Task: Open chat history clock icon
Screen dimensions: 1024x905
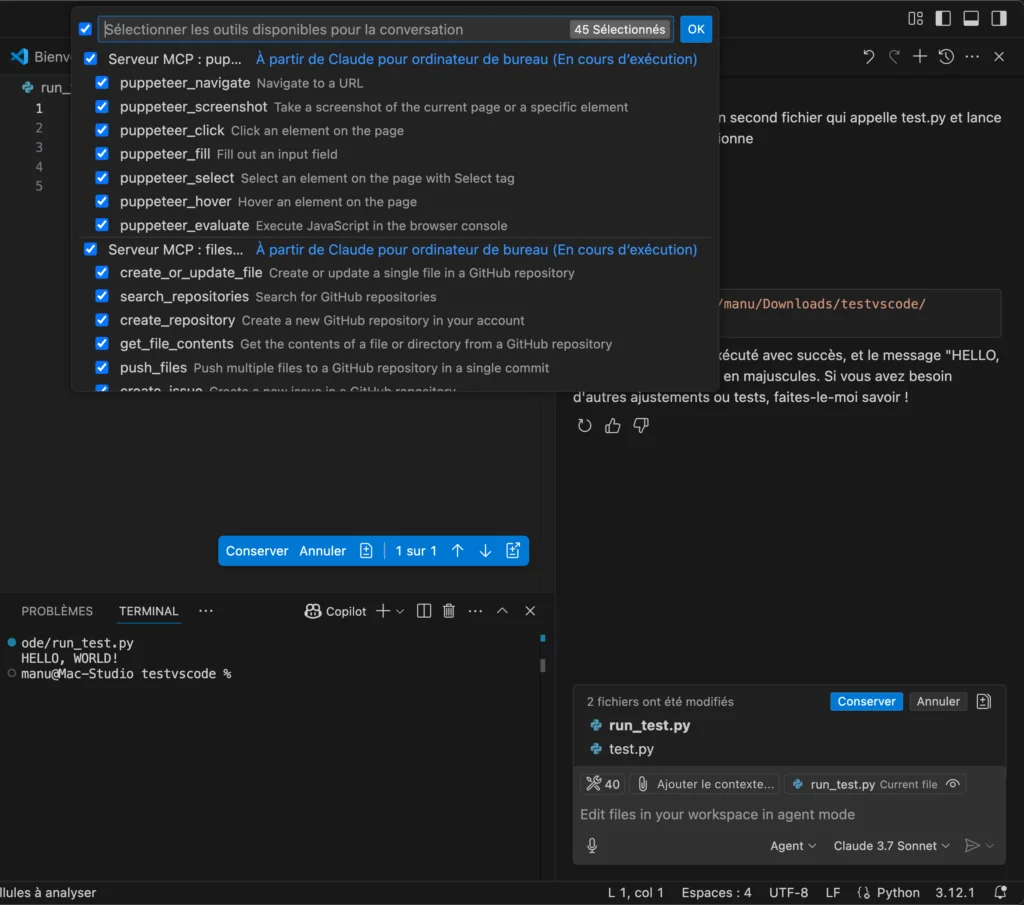Action: 946,57
